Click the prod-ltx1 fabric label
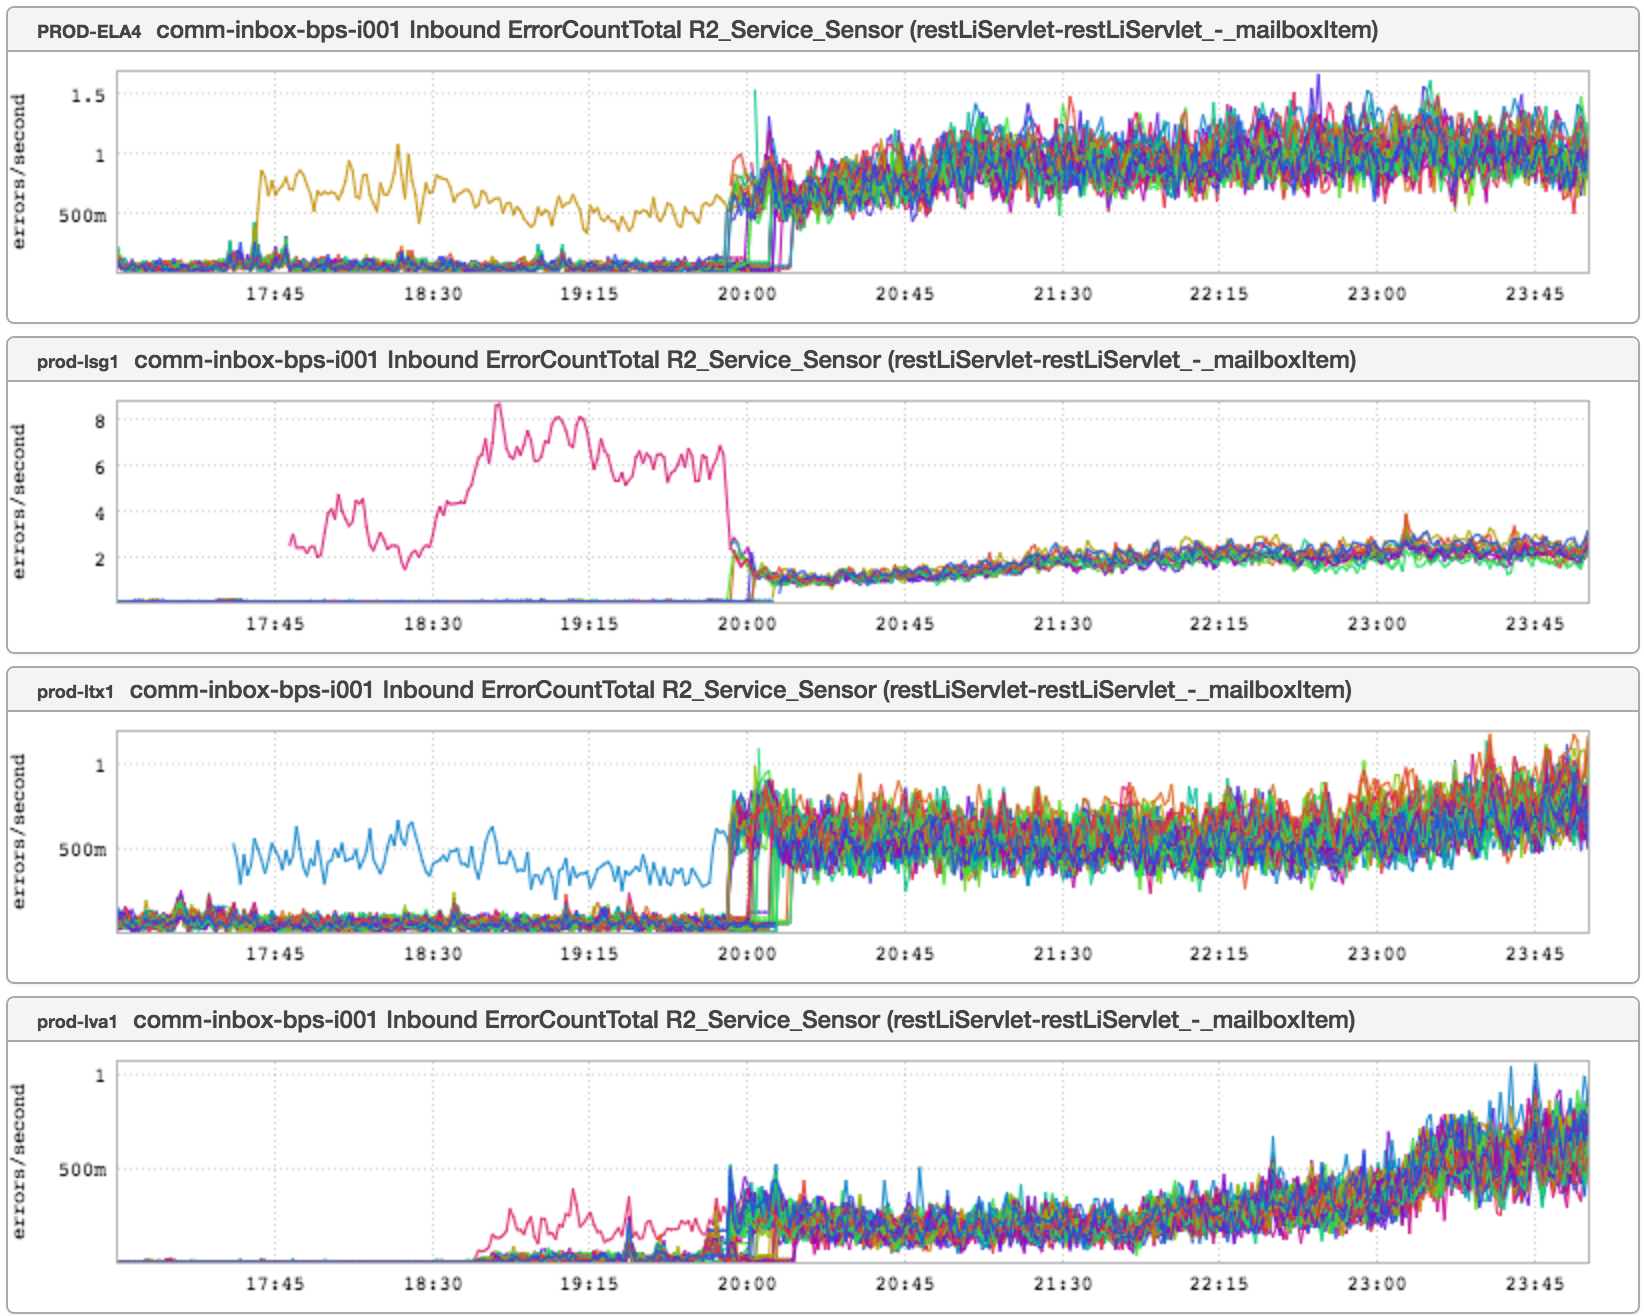Image resolution: width=1644 pixels, height=1316 pixels. (x=75, y=691)
